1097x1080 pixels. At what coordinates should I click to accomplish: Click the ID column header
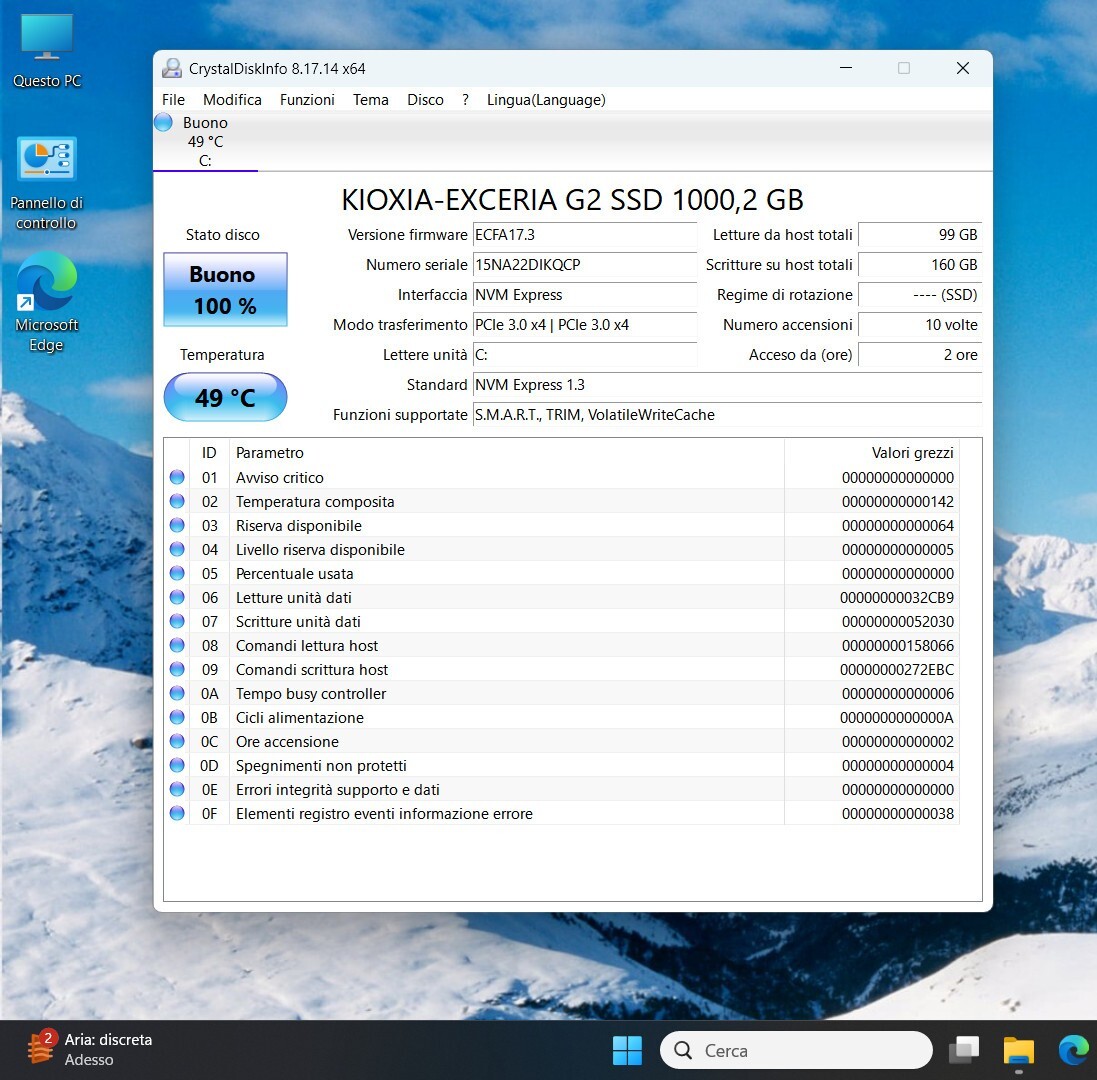(209, 453)
